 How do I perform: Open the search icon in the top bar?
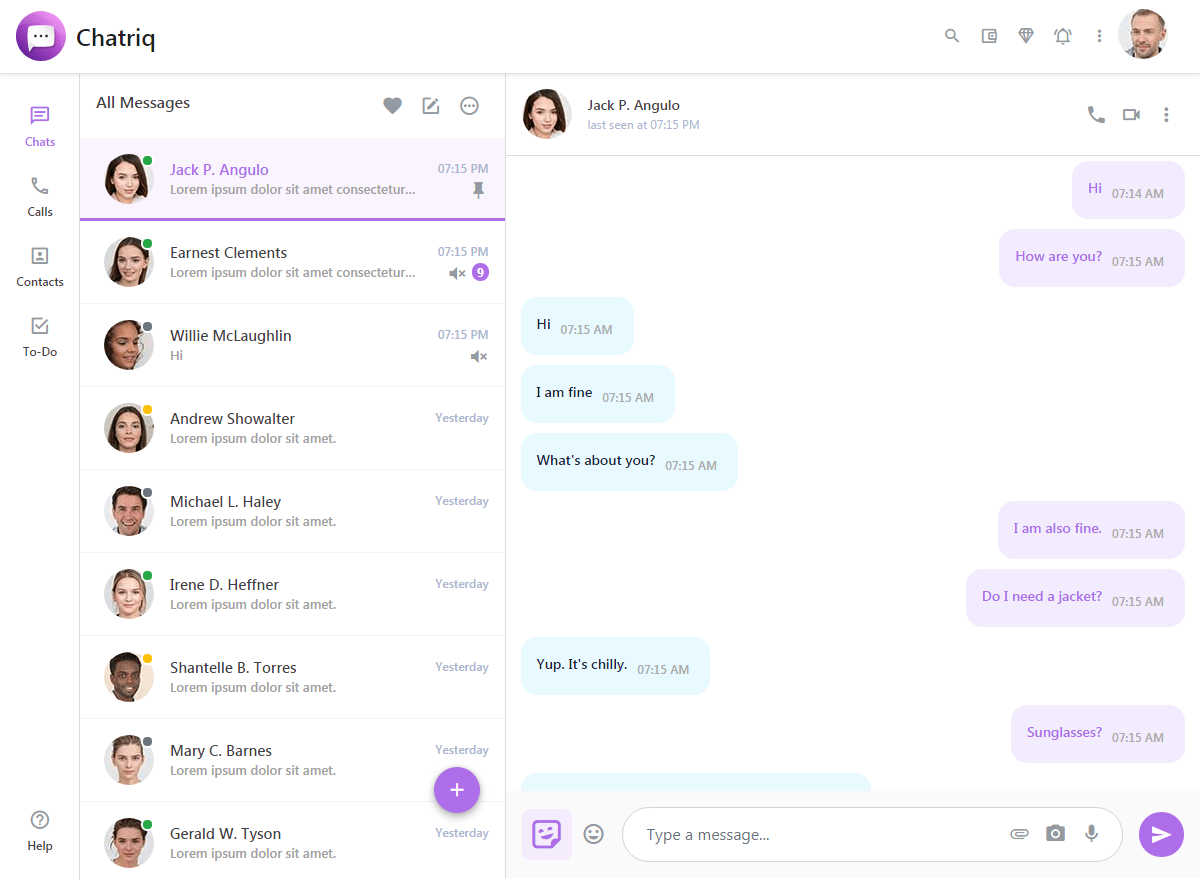point(951,35)
